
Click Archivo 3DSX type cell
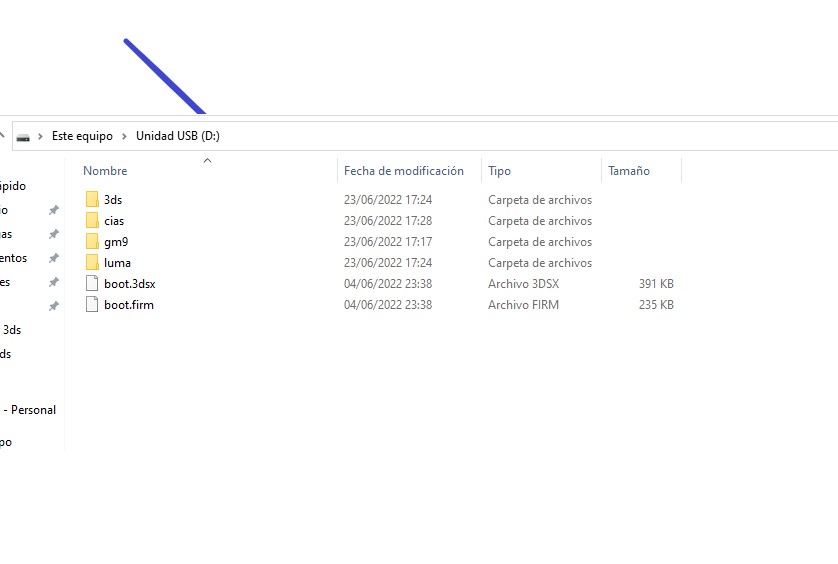tap(523, 284)
